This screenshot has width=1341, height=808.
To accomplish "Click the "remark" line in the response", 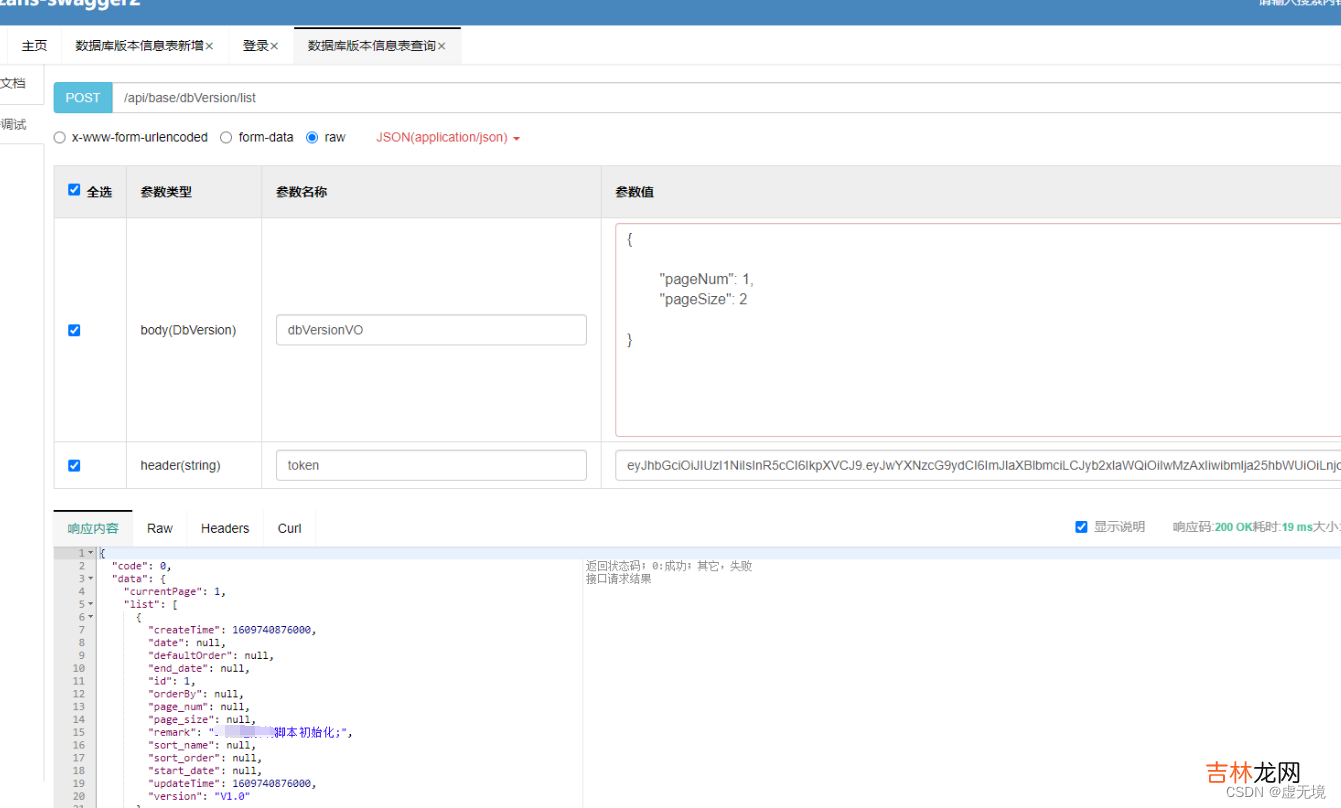I will click(250, 732).
